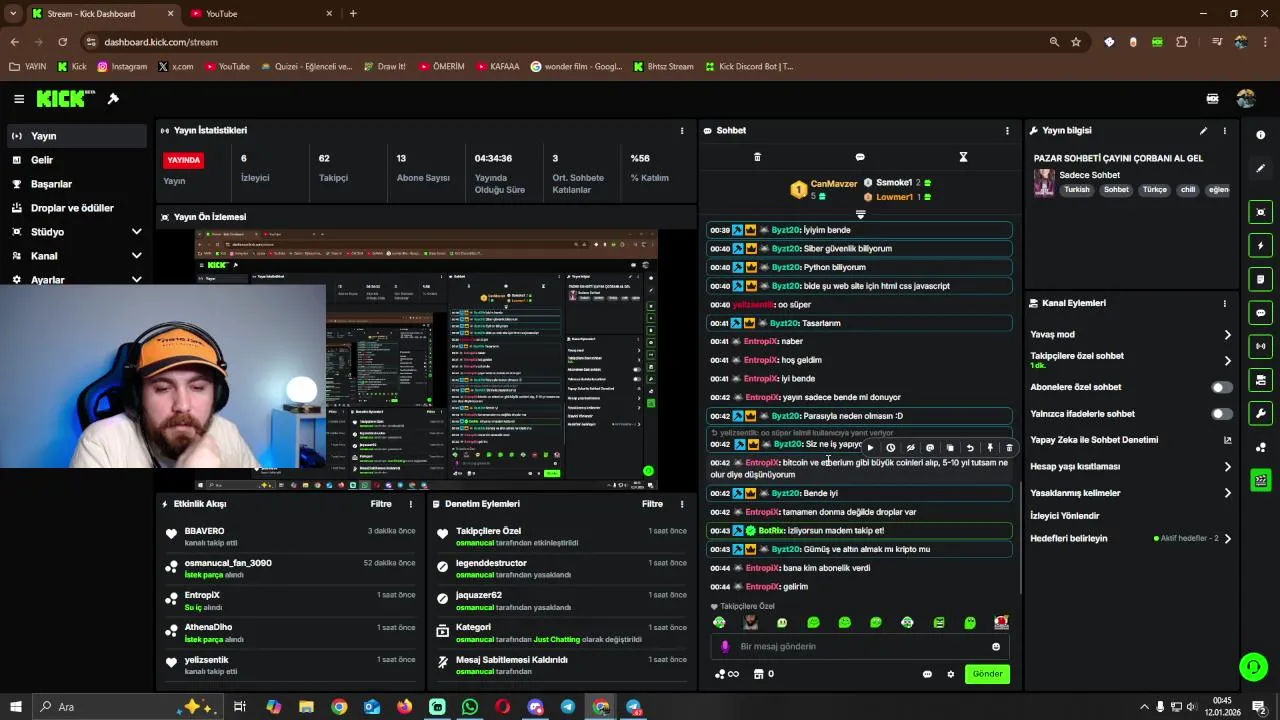Image resolution: width=1280 pixels, height=720 pixels.
Task: Open the Filtre dropdown in Denetim Eylemleri
Action: point(652,504)
